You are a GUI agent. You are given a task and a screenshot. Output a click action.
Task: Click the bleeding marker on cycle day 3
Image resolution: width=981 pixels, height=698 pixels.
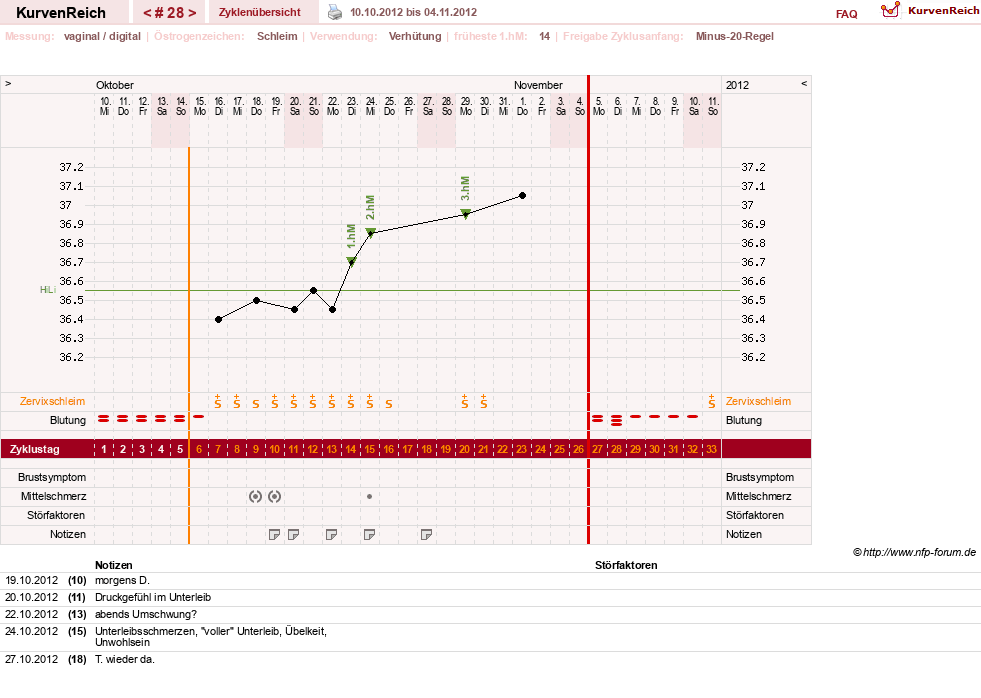pyautogui.click(x=141, y=418)
